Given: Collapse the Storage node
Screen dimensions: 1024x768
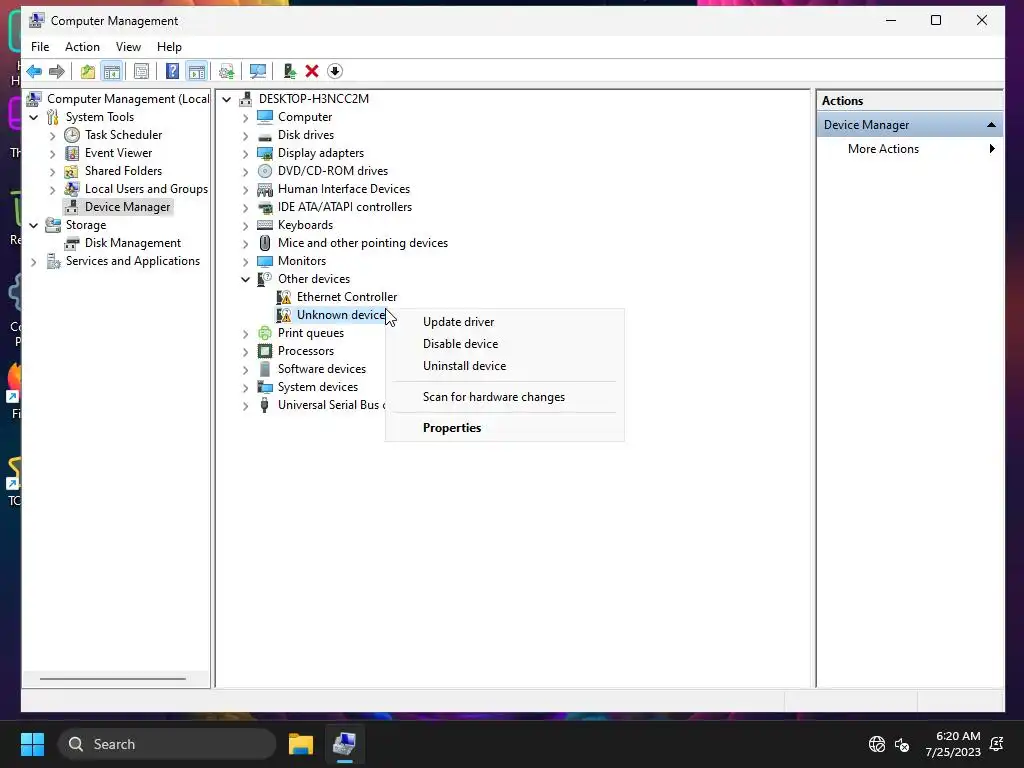Looking at the screenshot, I should (34, 225).
